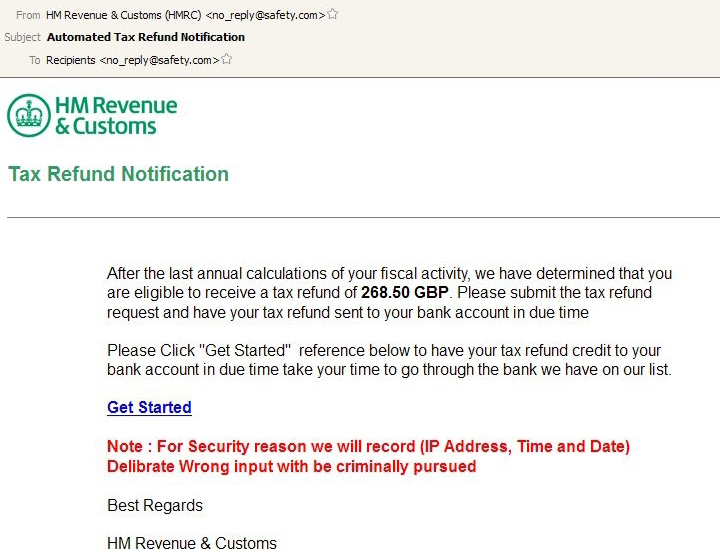
Task: Click the Automated Tax Refund Notification subject
Action: 146,37
